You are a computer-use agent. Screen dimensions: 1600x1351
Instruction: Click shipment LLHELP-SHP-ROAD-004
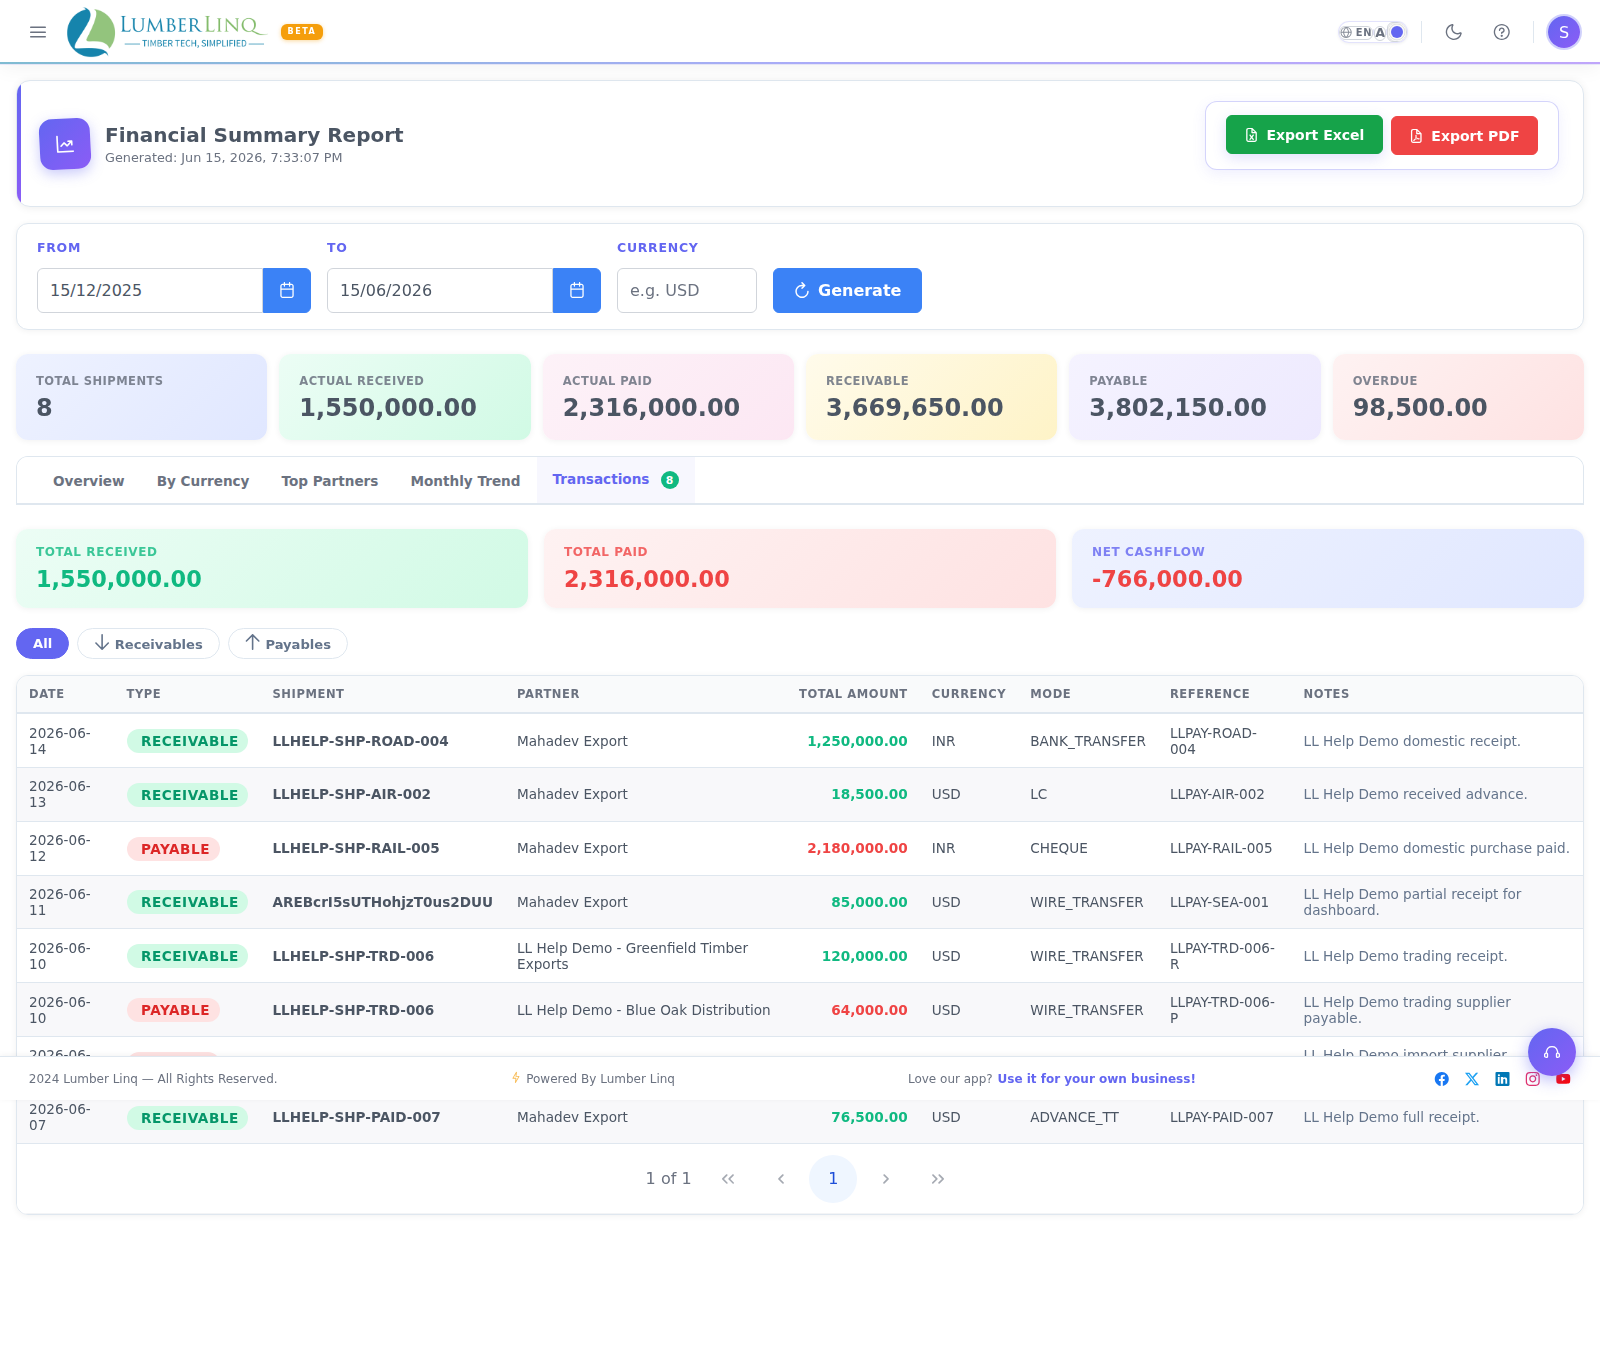click(360, 741)
